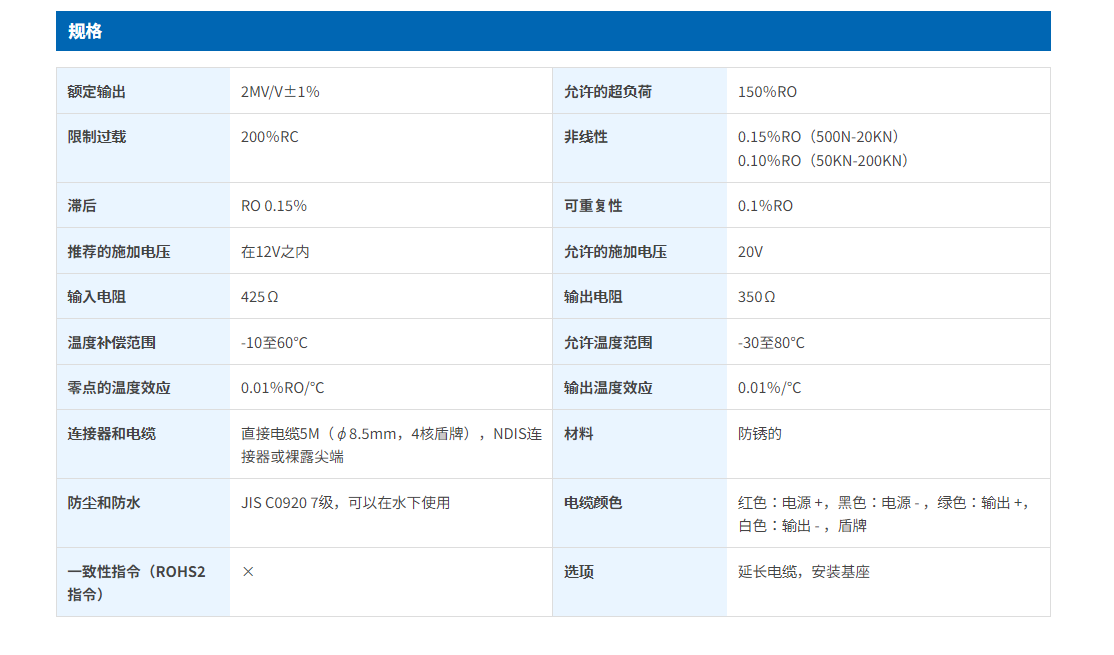Click the JIS C0920 7级 description
1114x655 pixels.
(x=345, y=503)
